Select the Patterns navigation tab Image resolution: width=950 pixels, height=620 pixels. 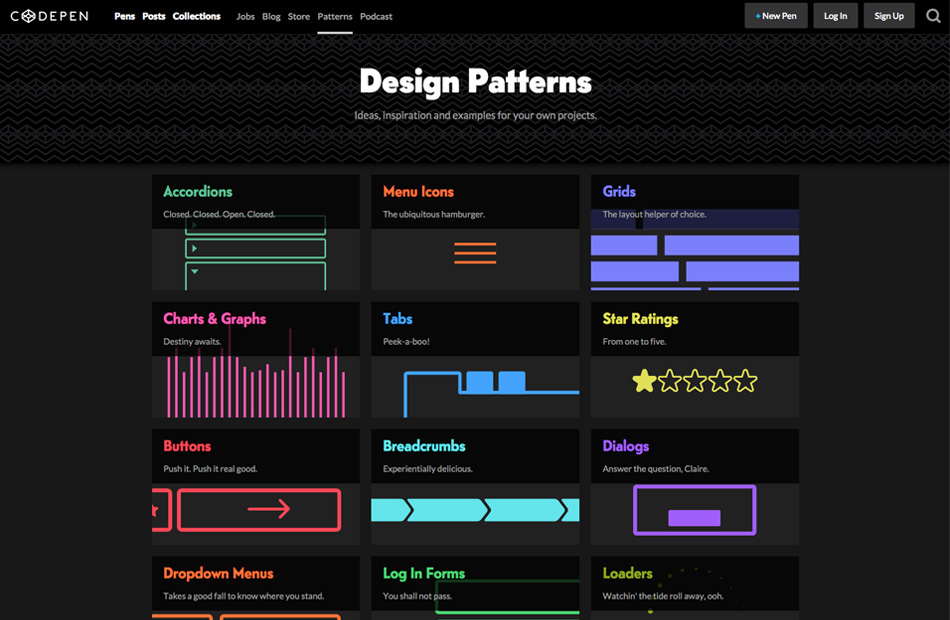335,16
